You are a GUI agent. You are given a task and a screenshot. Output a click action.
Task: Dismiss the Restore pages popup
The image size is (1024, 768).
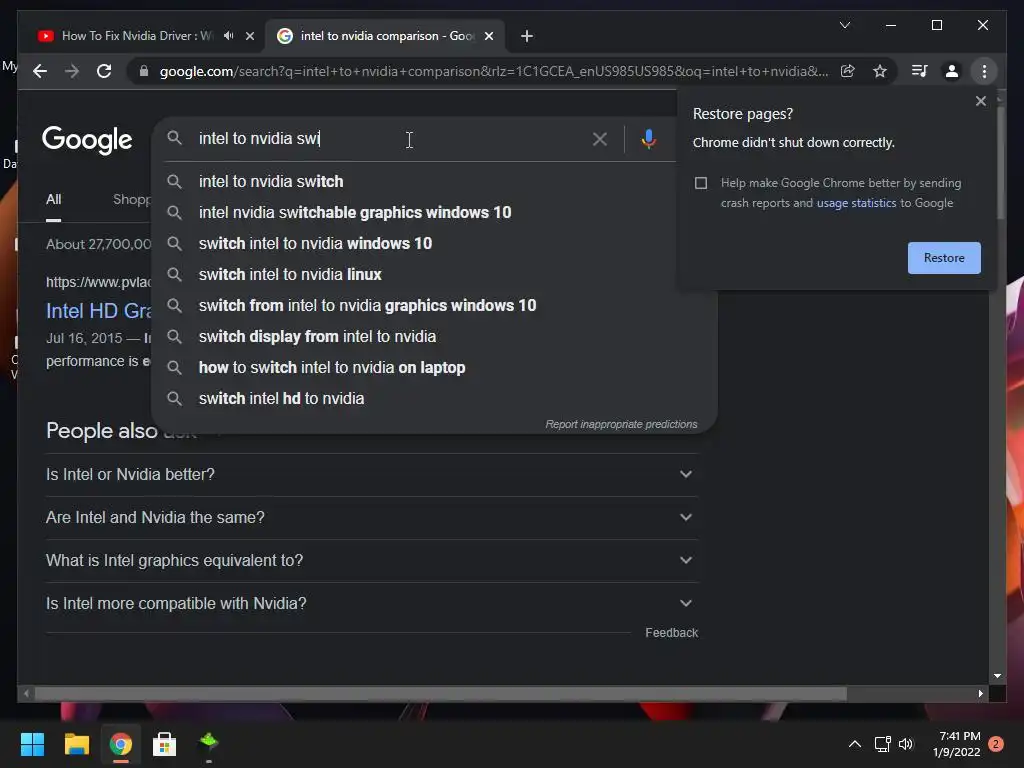(x=981, y=101)
